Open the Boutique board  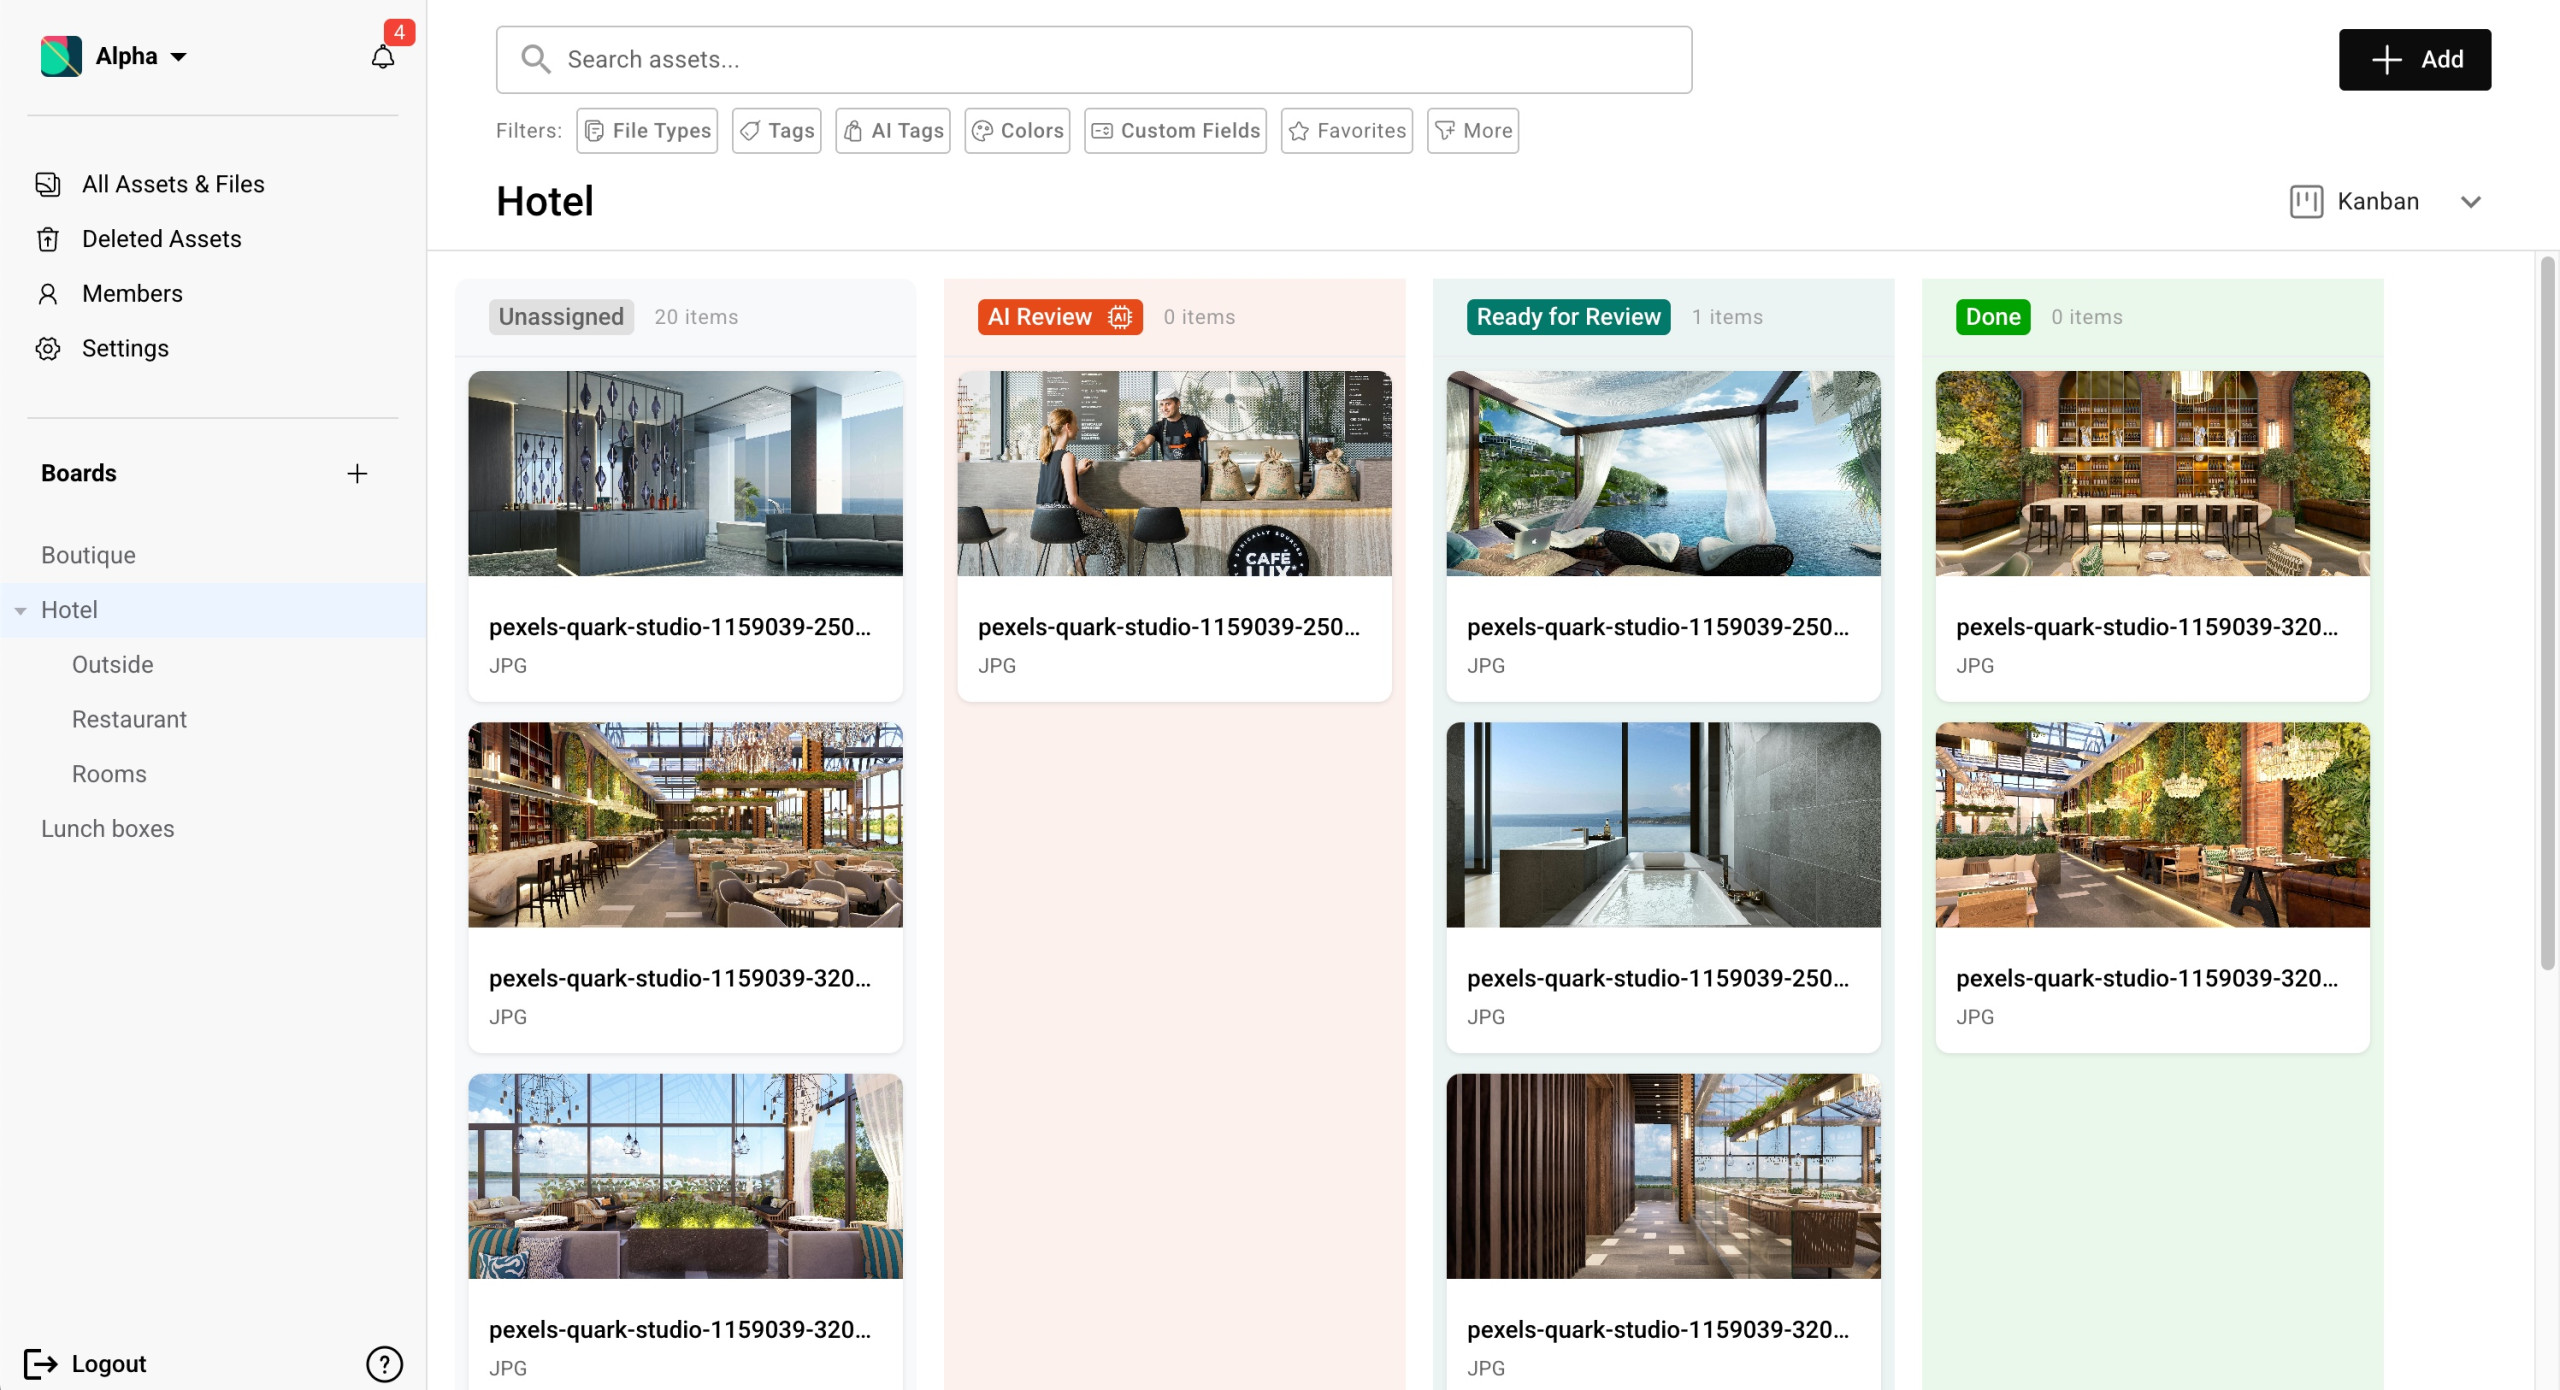point(88,555)
